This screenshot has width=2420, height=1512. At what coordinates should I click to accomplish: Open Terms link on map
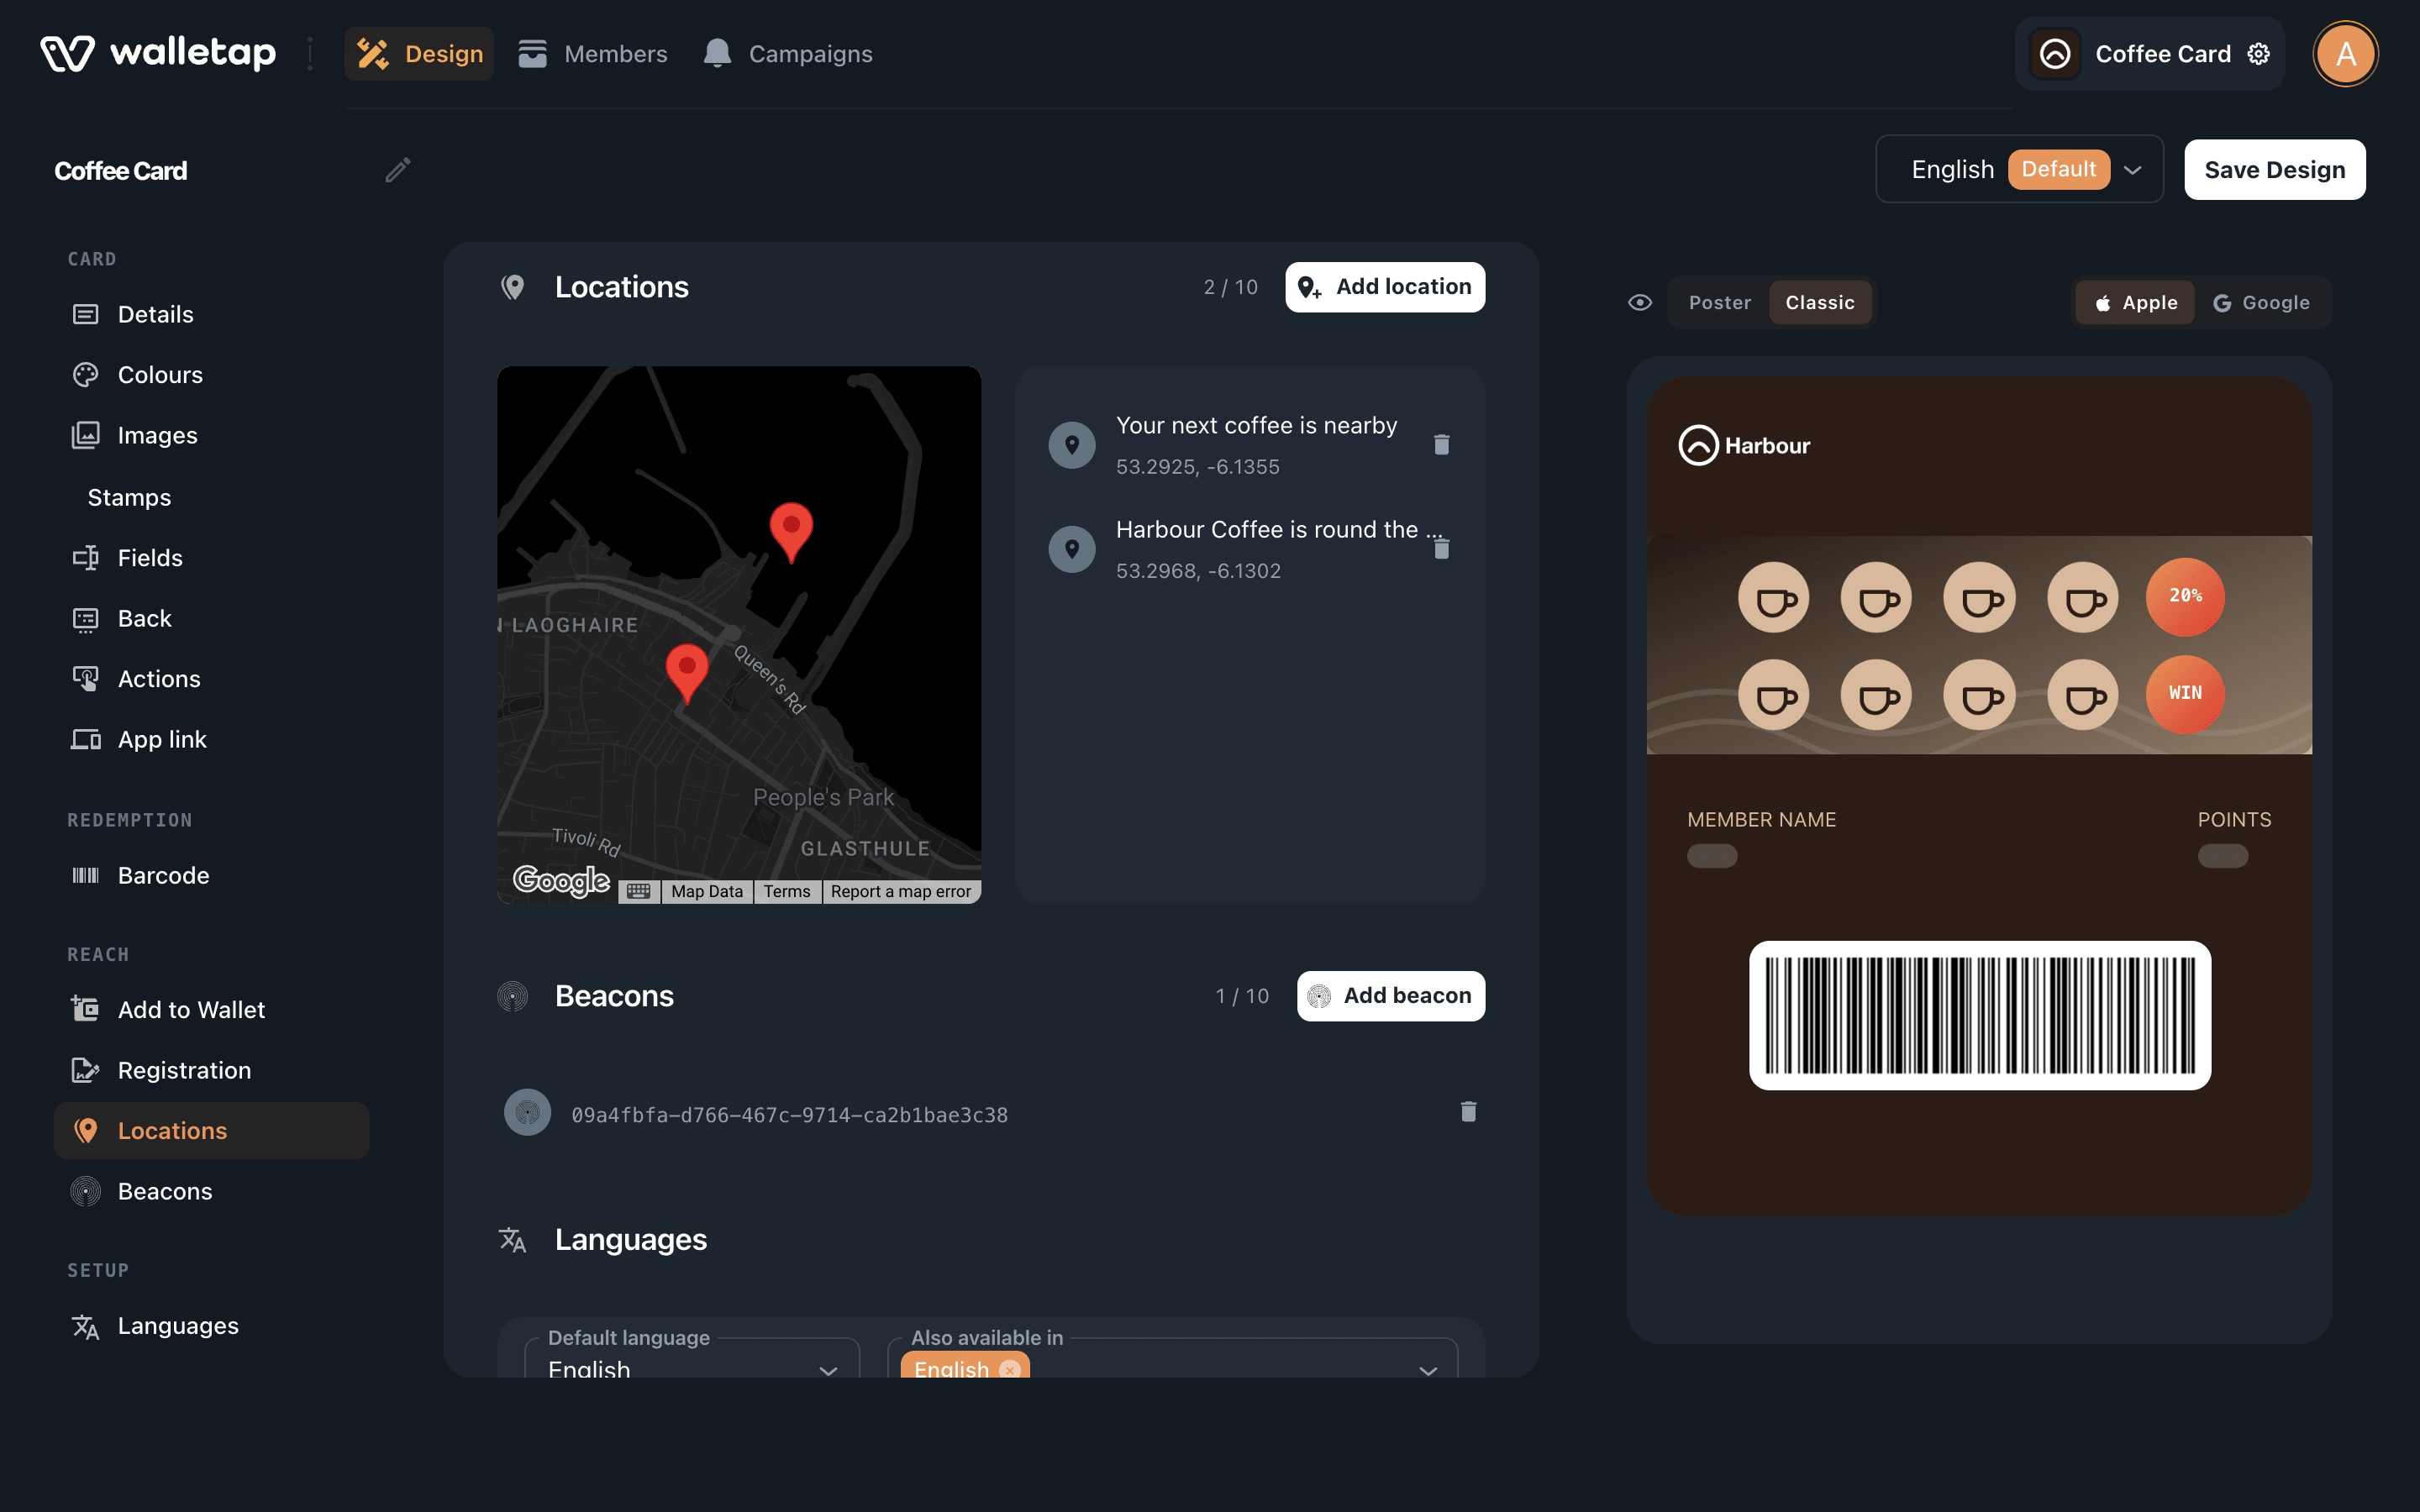[x=787, y=891]
